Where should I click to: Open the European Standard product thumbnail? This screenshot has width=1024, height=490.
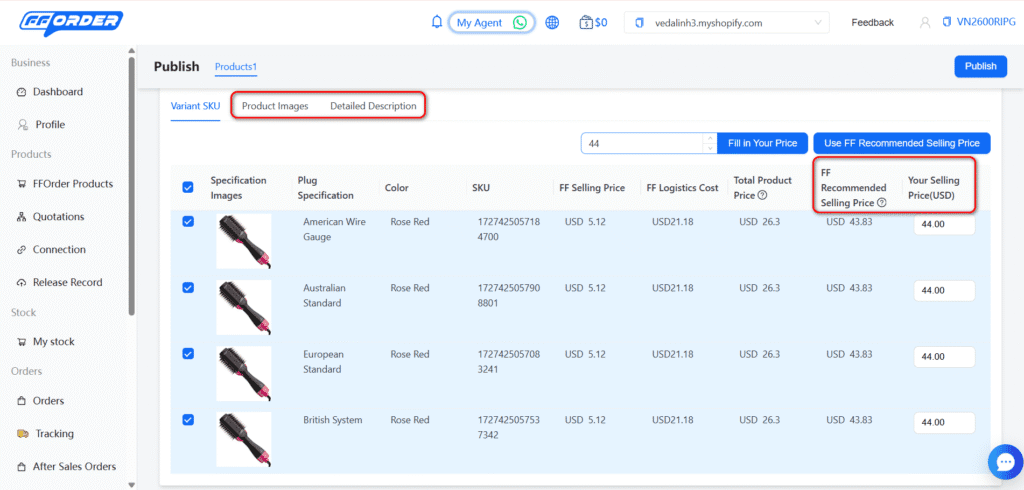(x=244, y=373)
